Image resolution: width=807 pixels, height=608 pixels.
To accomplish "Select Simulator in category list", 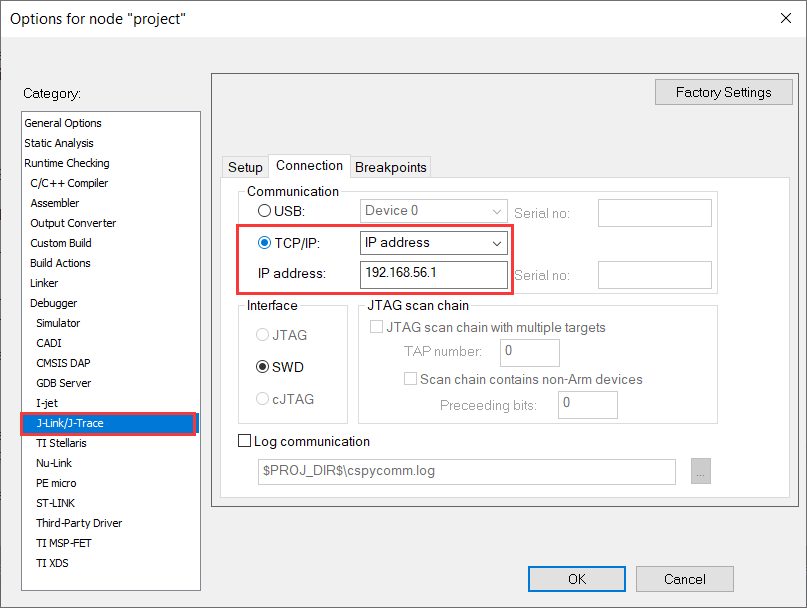I will tap(58, 323).
